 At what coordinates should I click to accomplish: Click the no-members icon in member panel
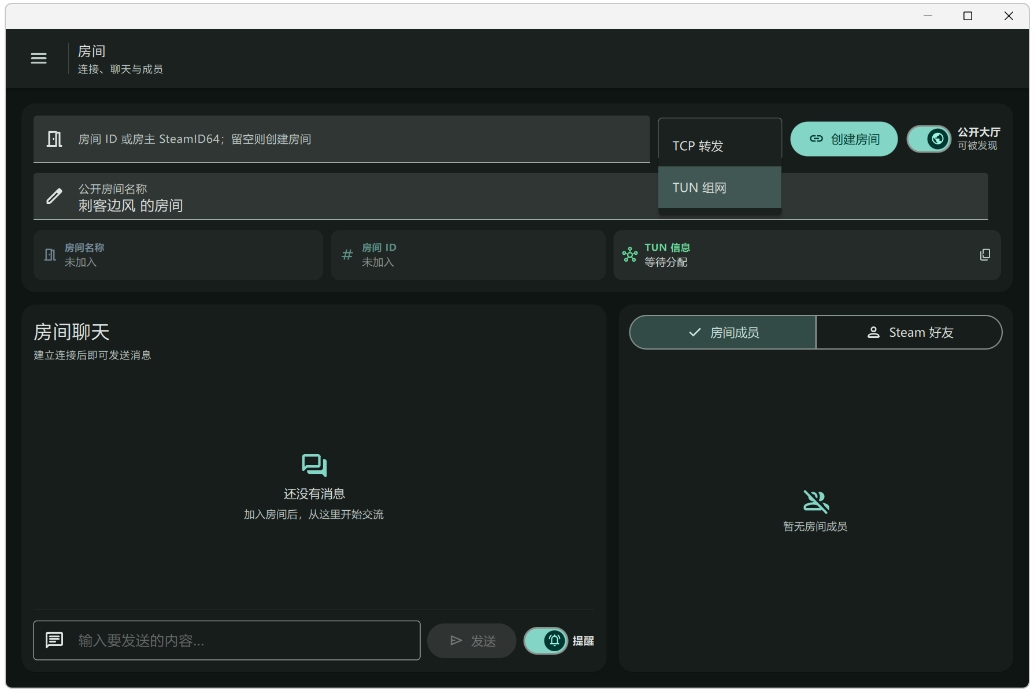(816, 502)
